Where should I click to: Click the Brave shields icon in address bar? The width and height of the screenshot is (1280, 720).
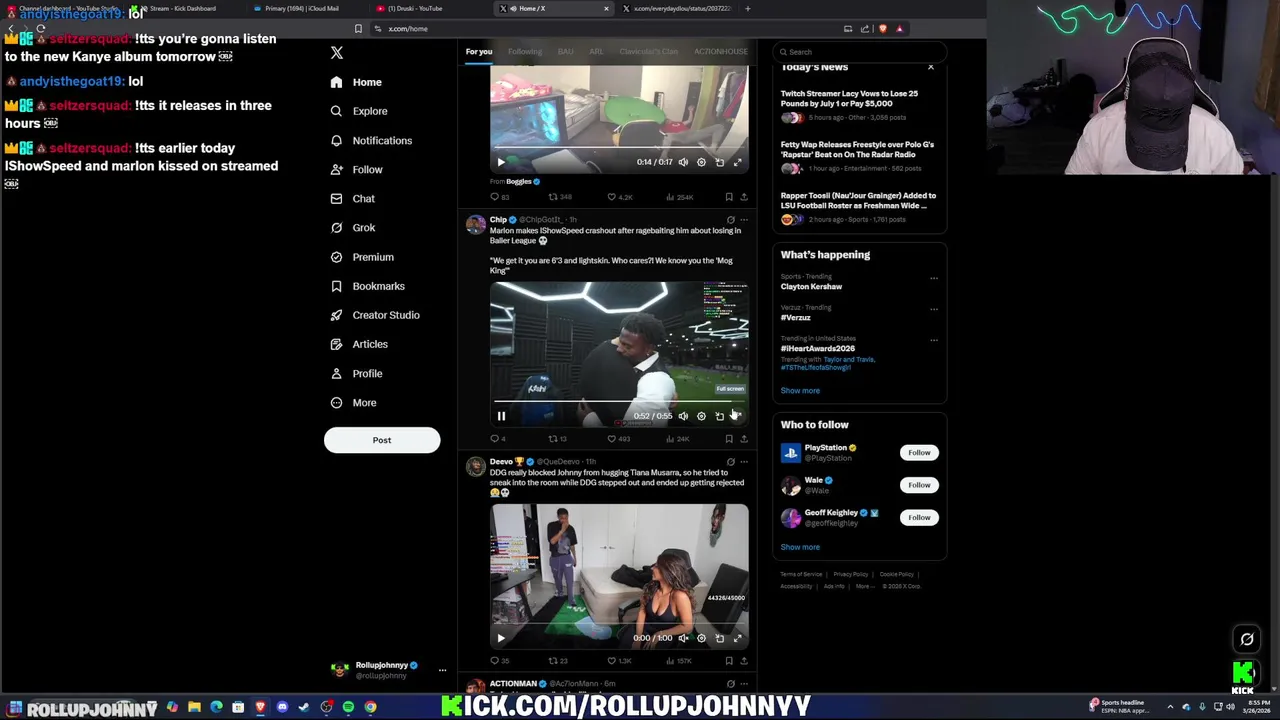[x=882, y=29]
